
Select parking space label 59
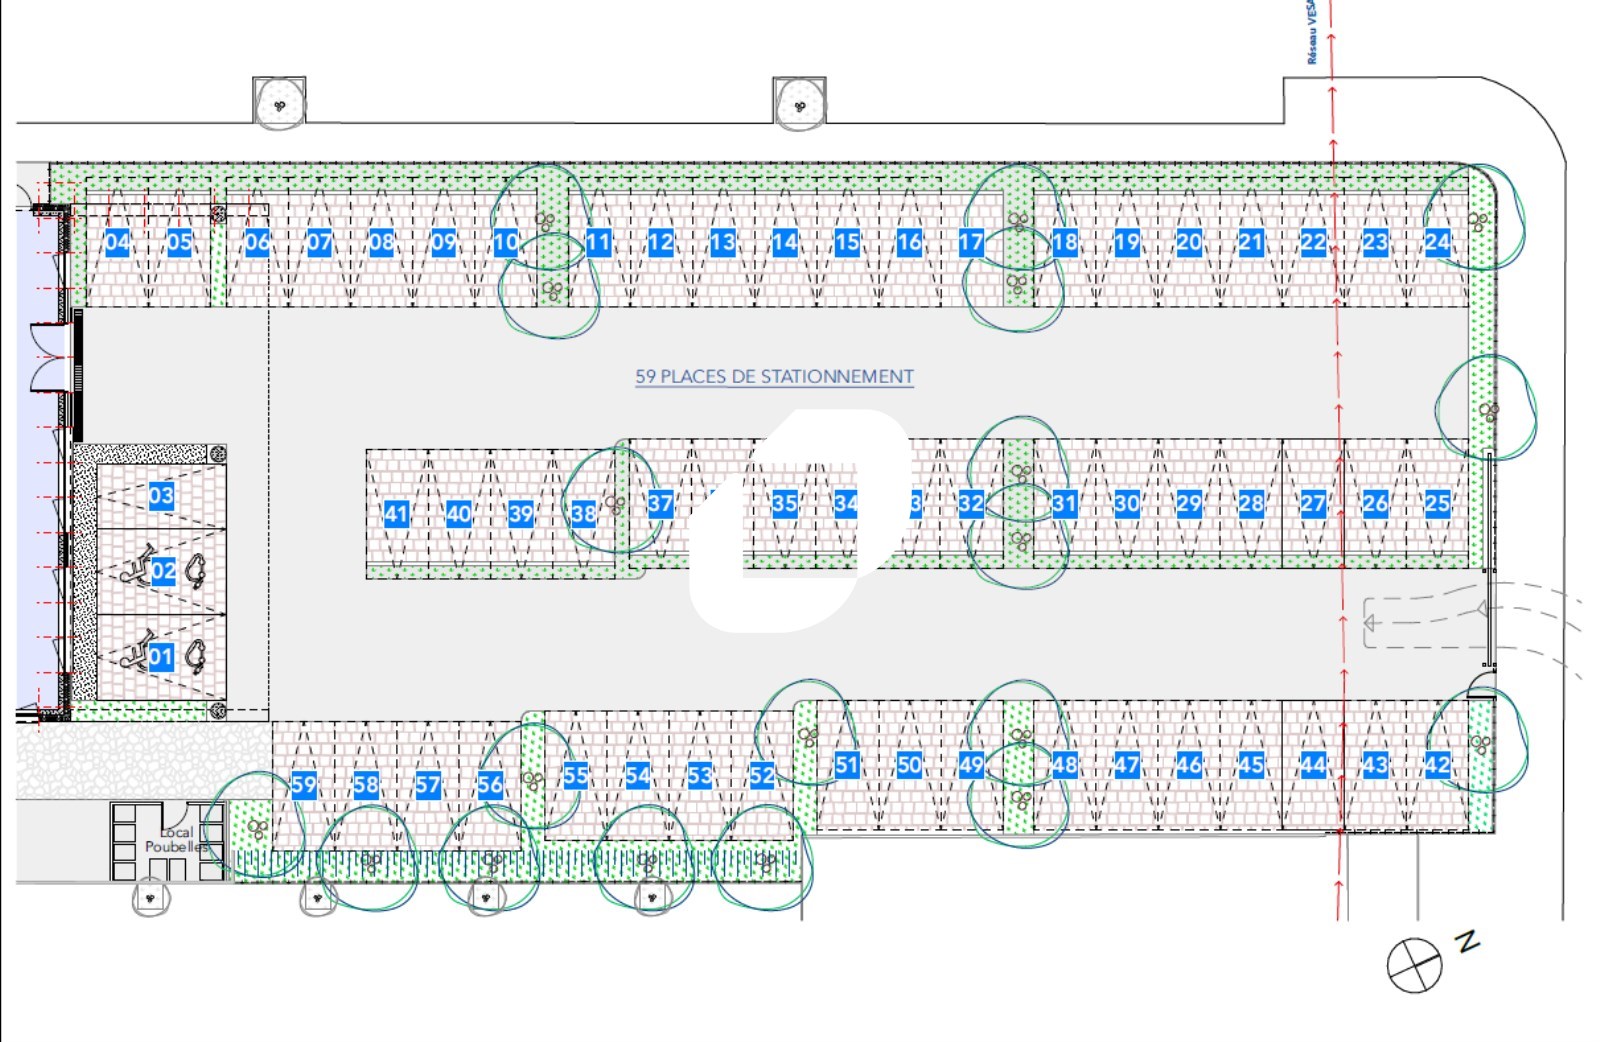click(x=304, y=785)
